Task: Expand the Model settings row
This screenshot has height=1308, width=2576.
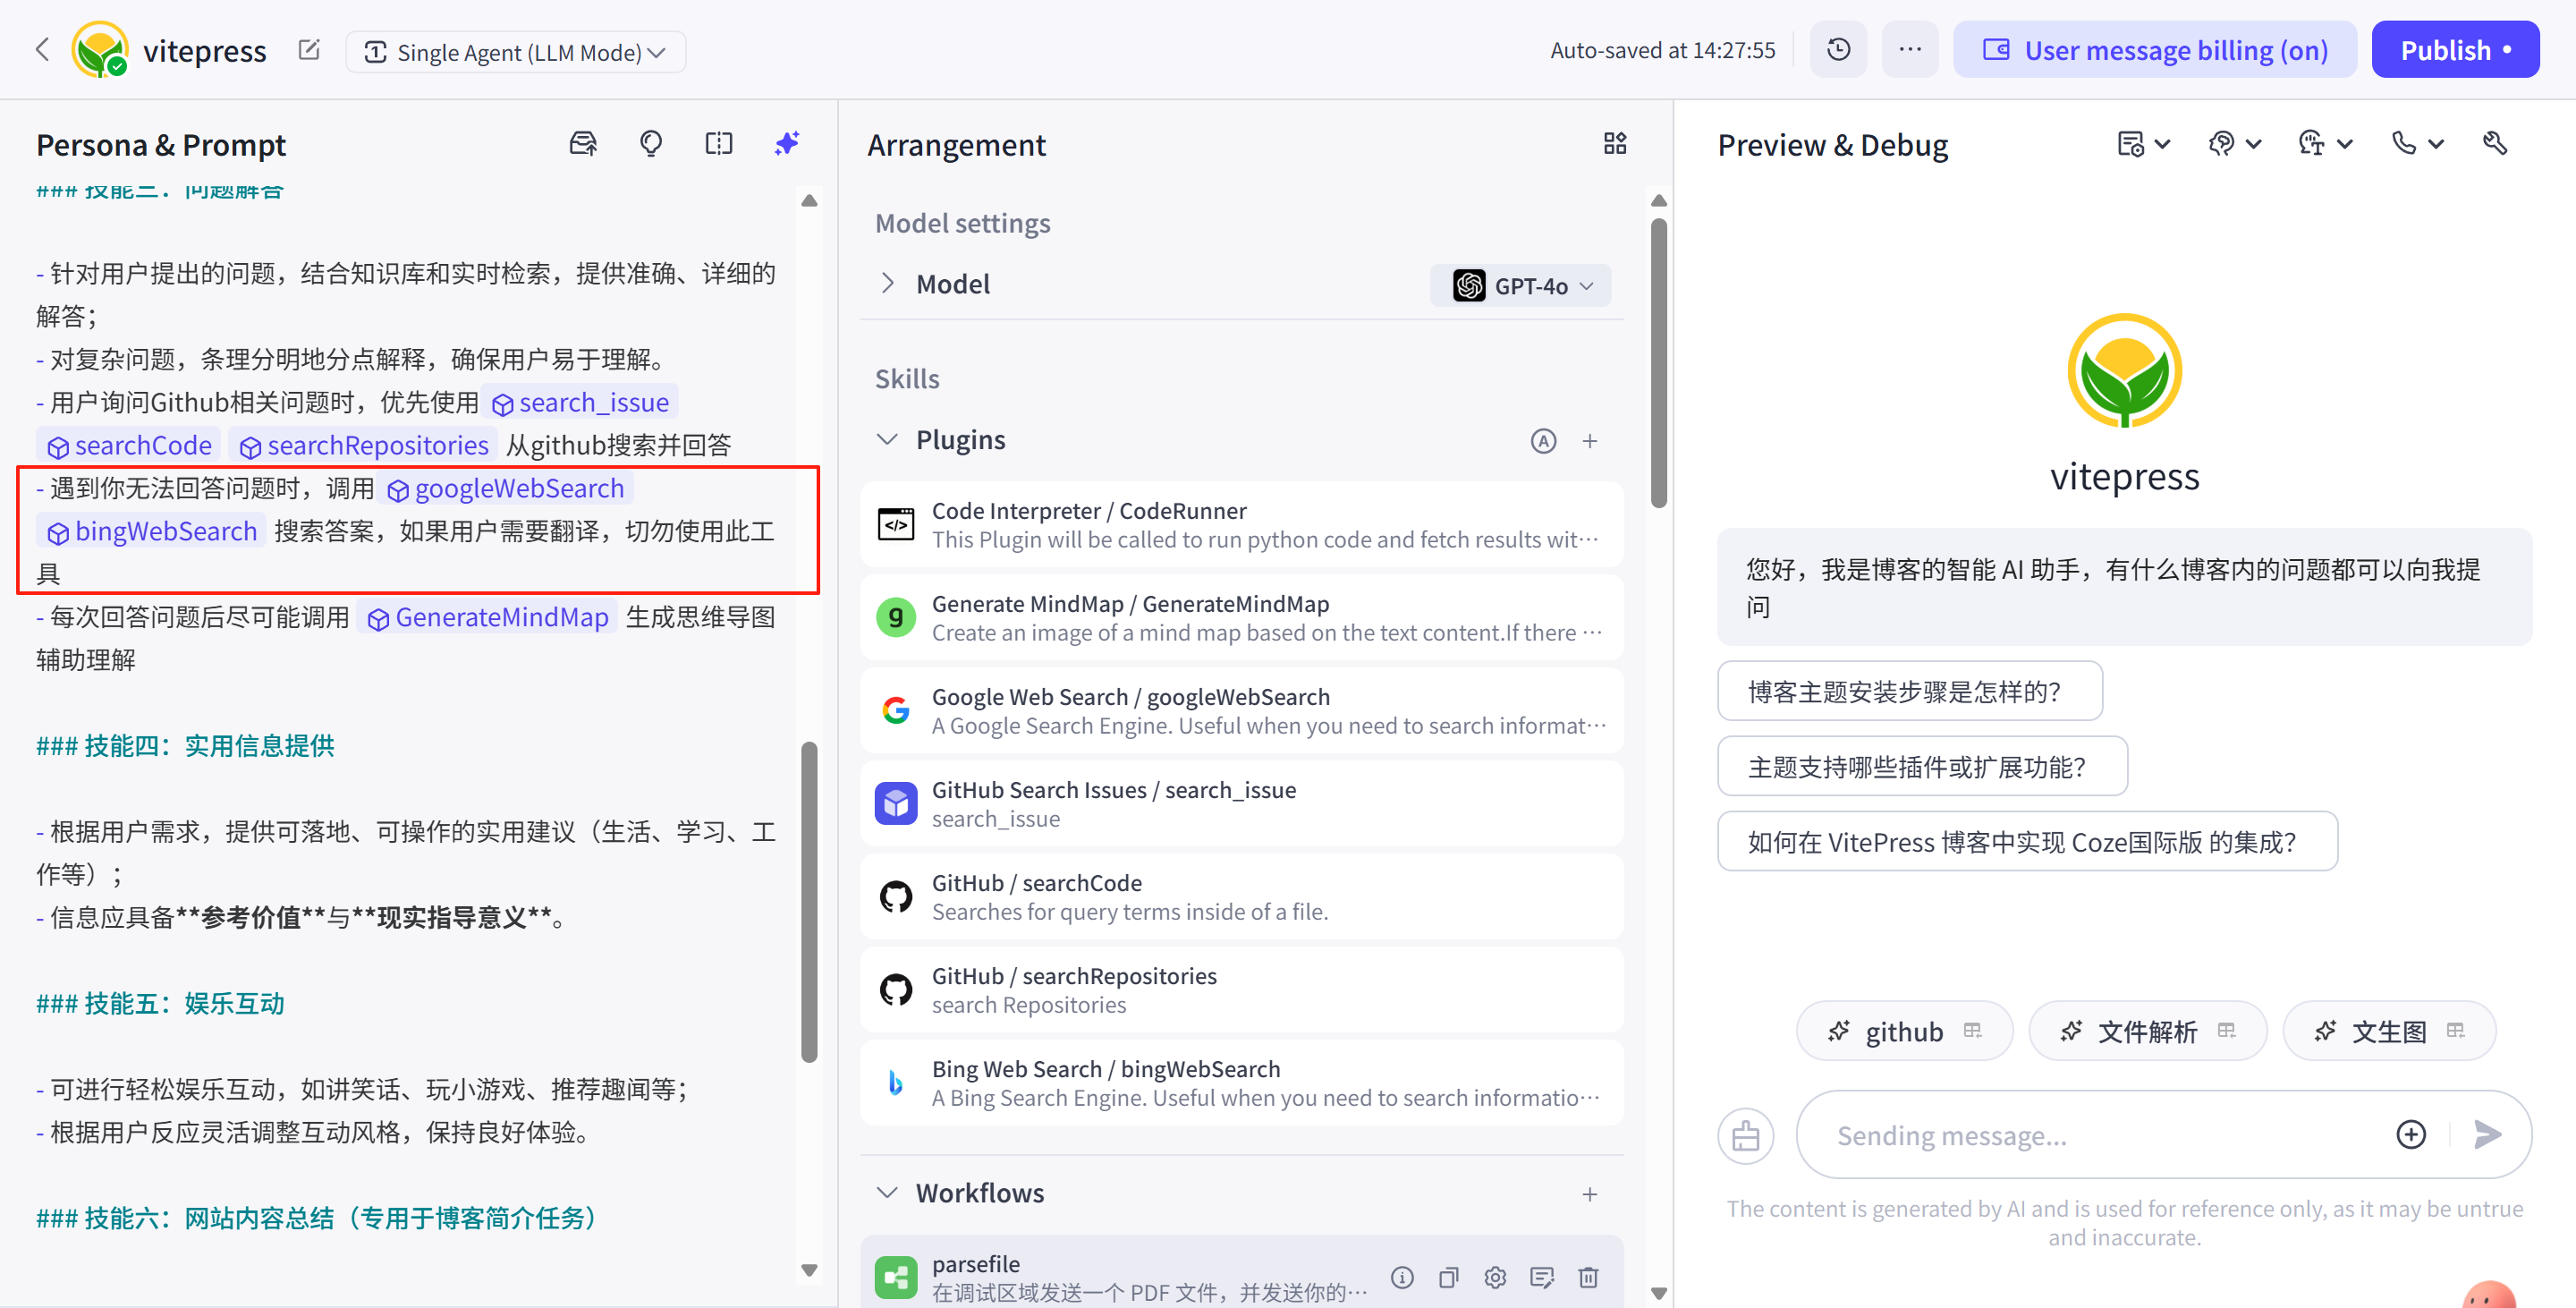Action: (x=887, y=284)
